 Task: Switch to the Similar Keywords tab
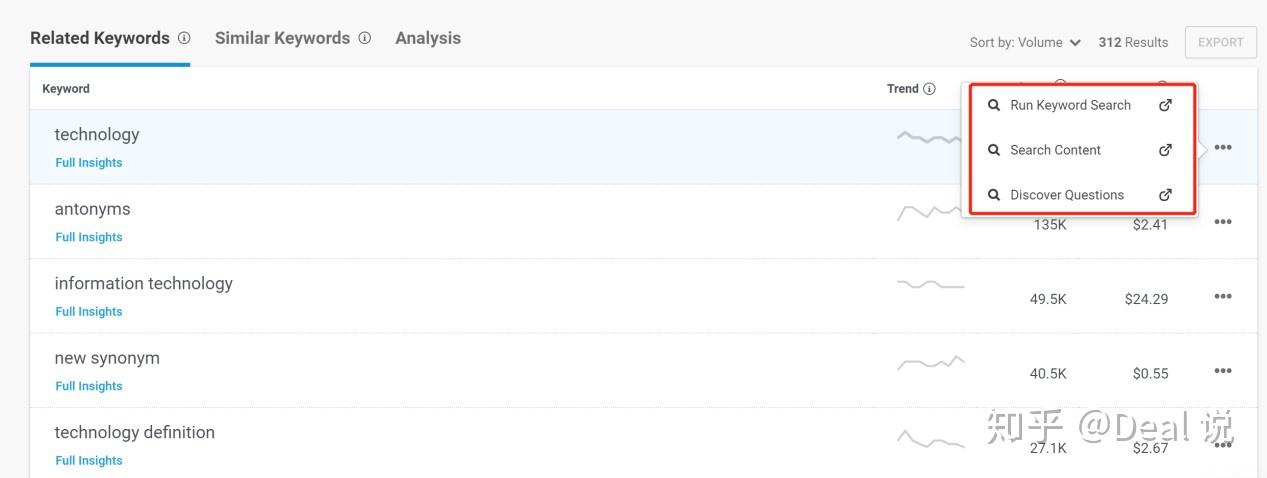pos(282,38)
